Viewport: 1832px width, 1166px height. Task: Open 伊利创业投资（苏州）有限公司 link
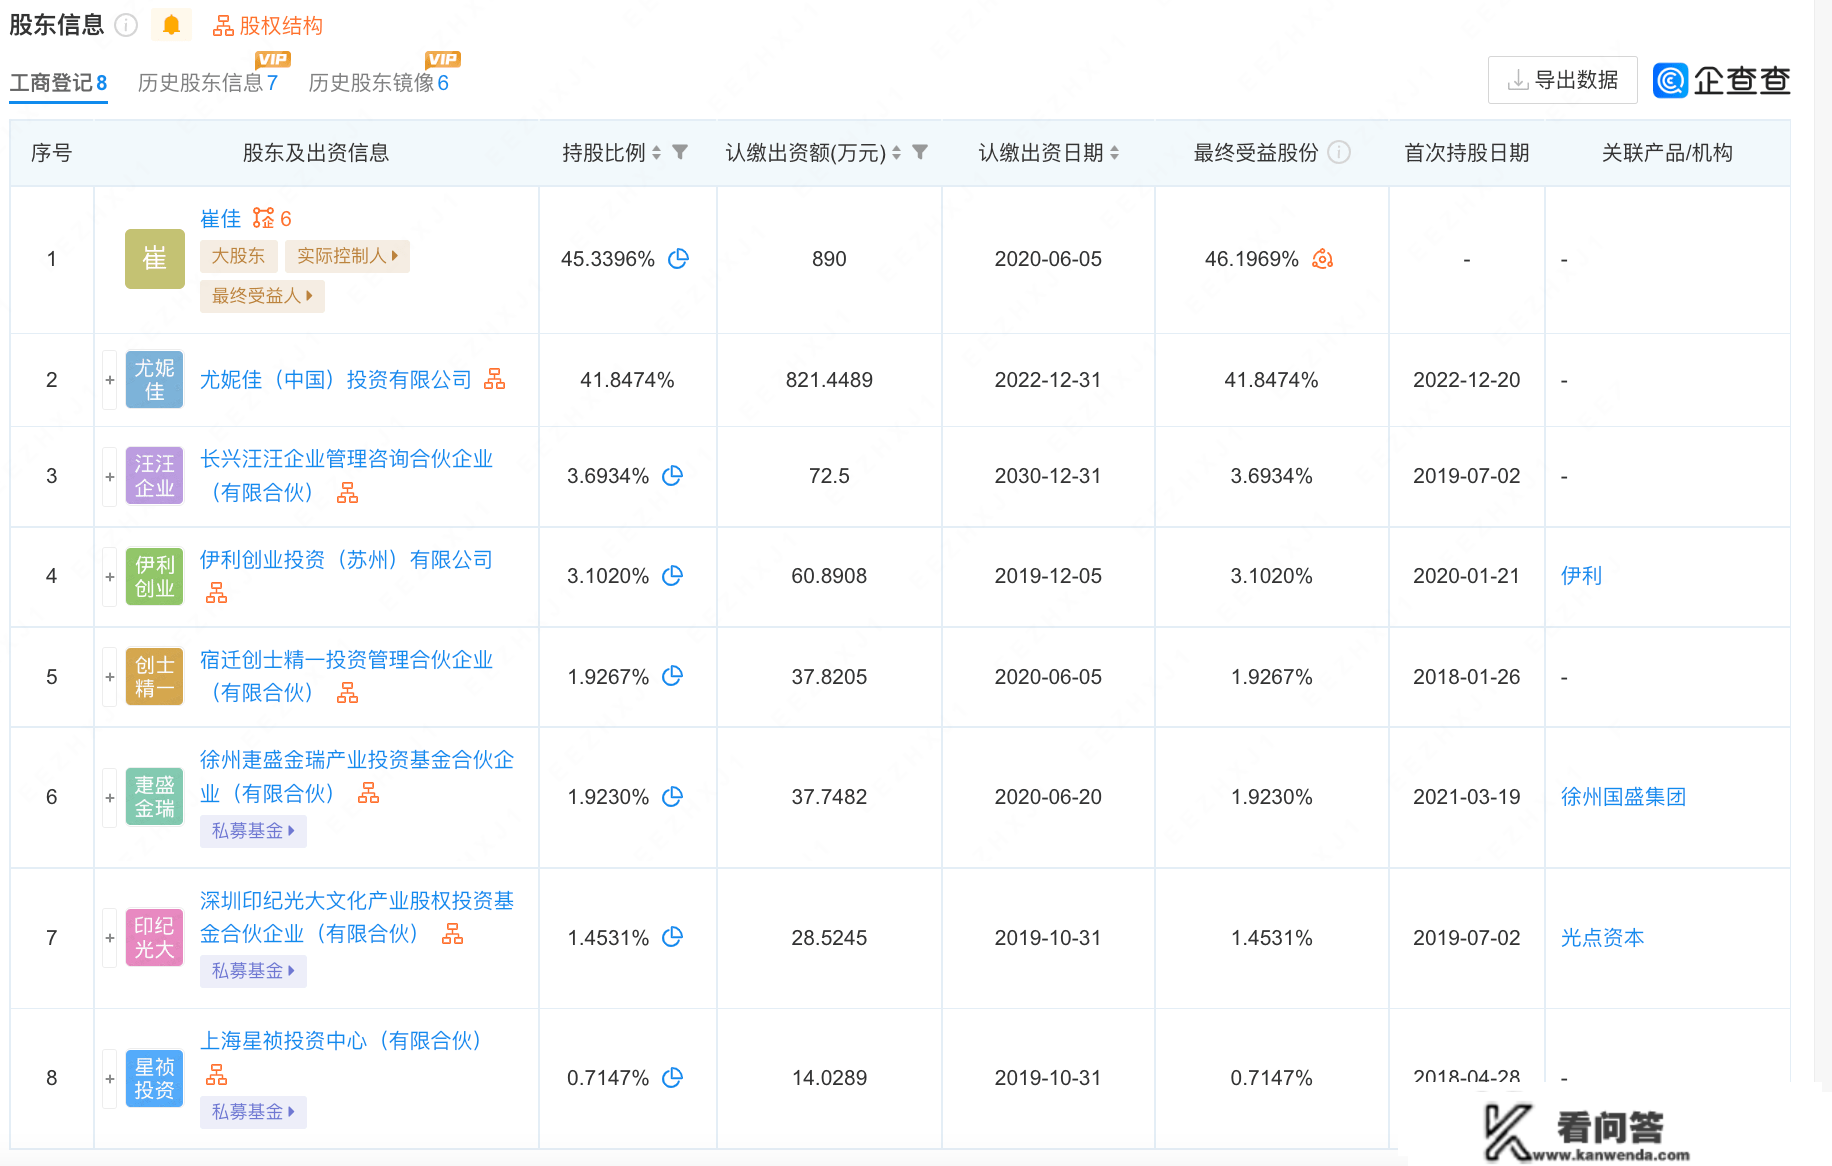(x=346, y=560)
